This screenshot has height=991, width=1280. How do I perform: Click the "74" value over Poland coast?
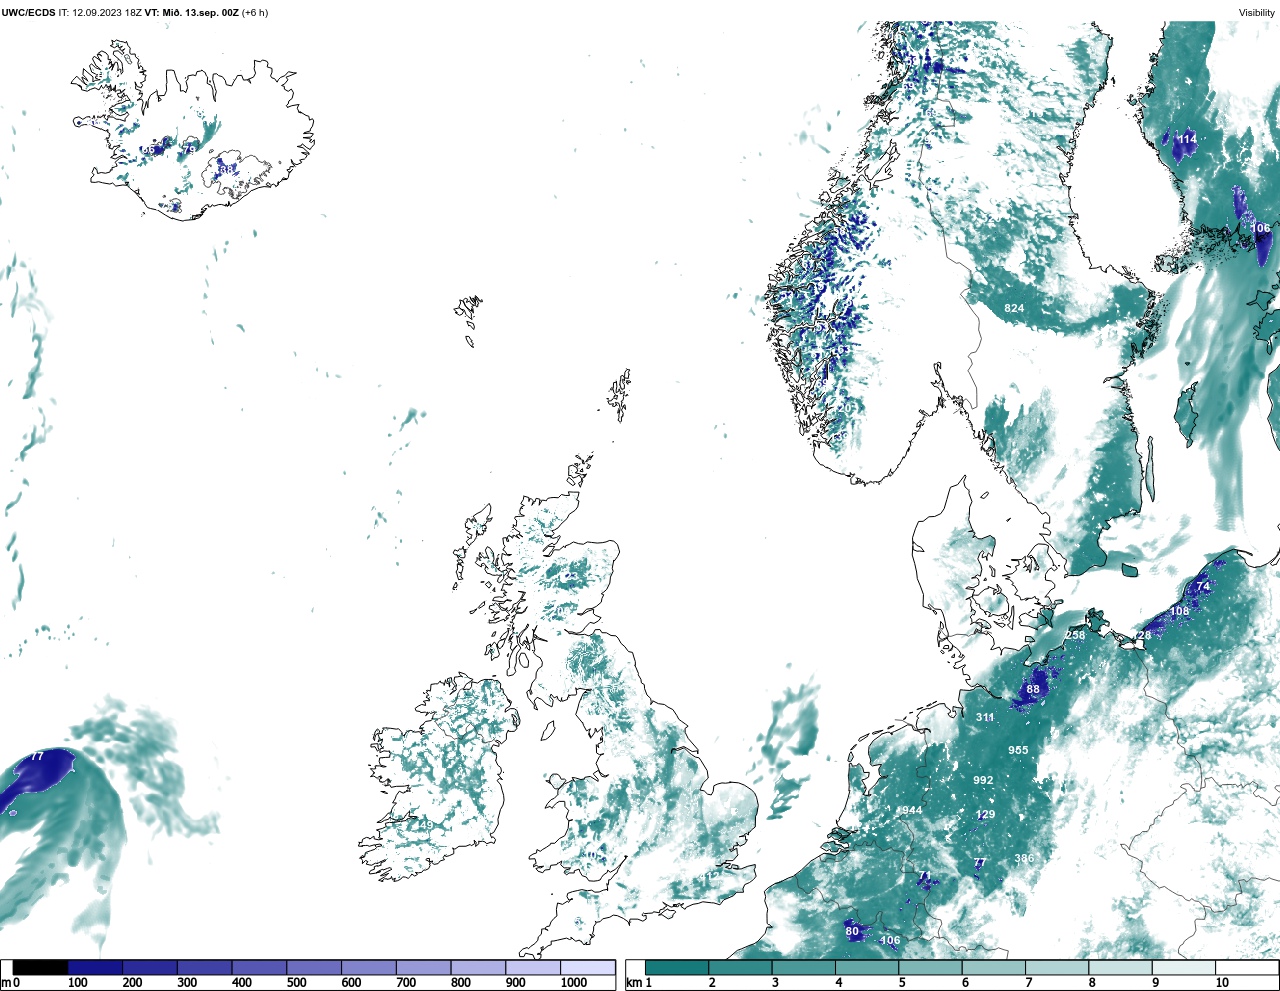coord(1203,586)
